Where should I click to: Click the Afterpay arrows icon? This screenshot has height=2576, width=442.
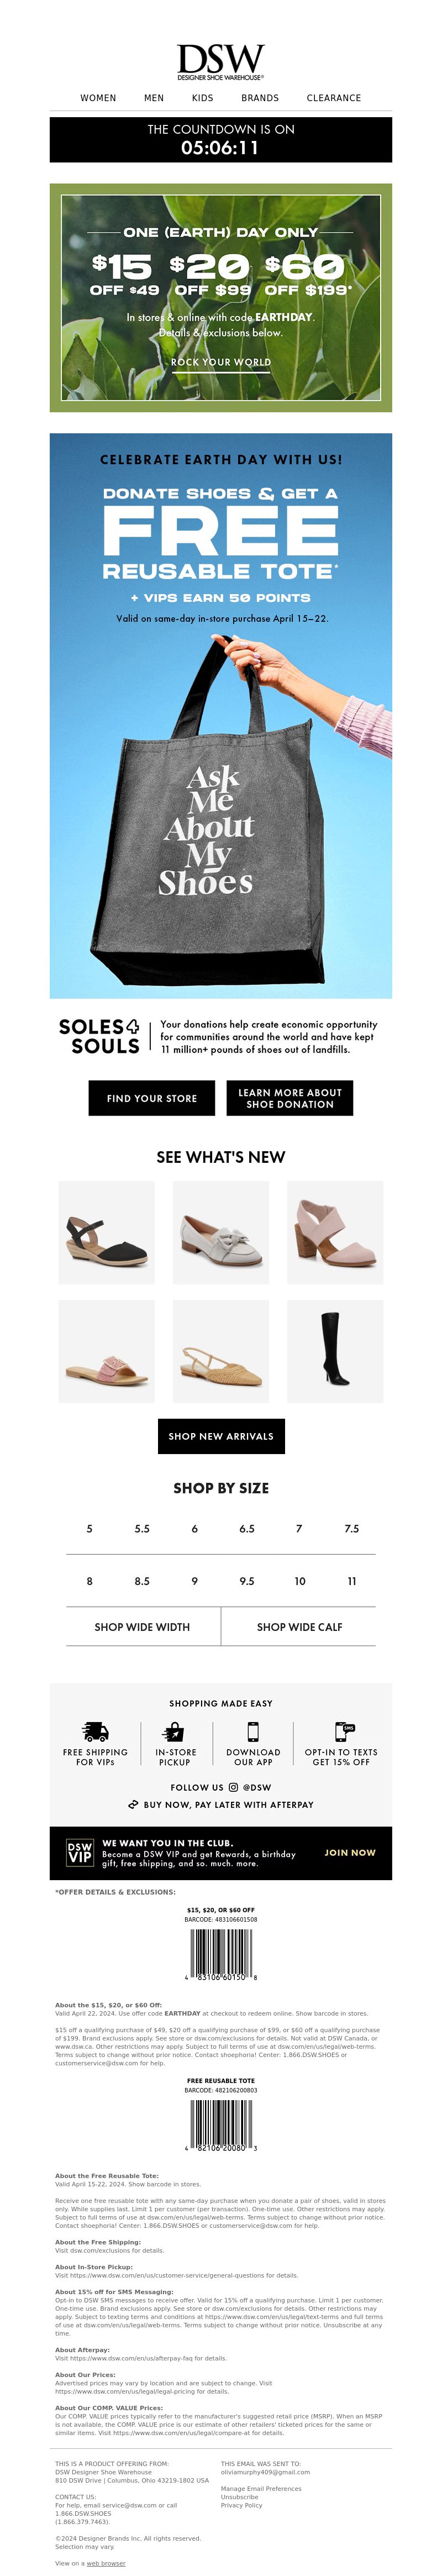tap(133, 1805)
